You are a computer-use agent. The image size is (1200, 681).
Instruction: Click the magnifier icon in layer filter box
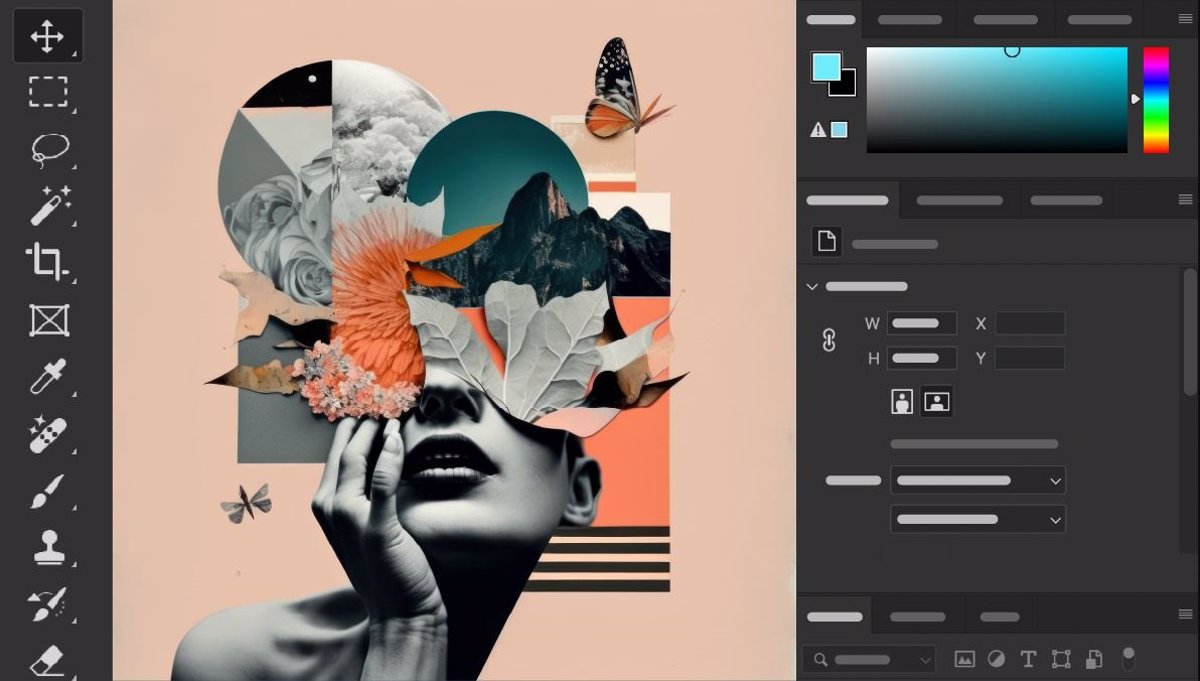point(820,659)
